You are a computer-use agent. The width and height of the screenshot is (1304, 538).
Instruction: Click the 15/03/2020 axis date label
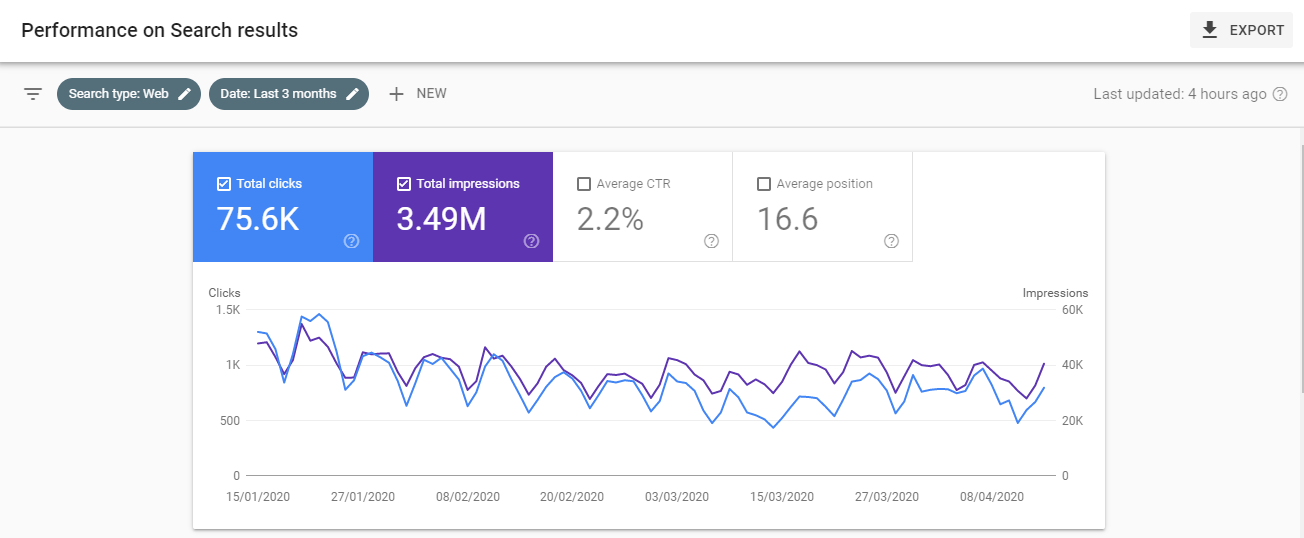(x=782, y=497)
